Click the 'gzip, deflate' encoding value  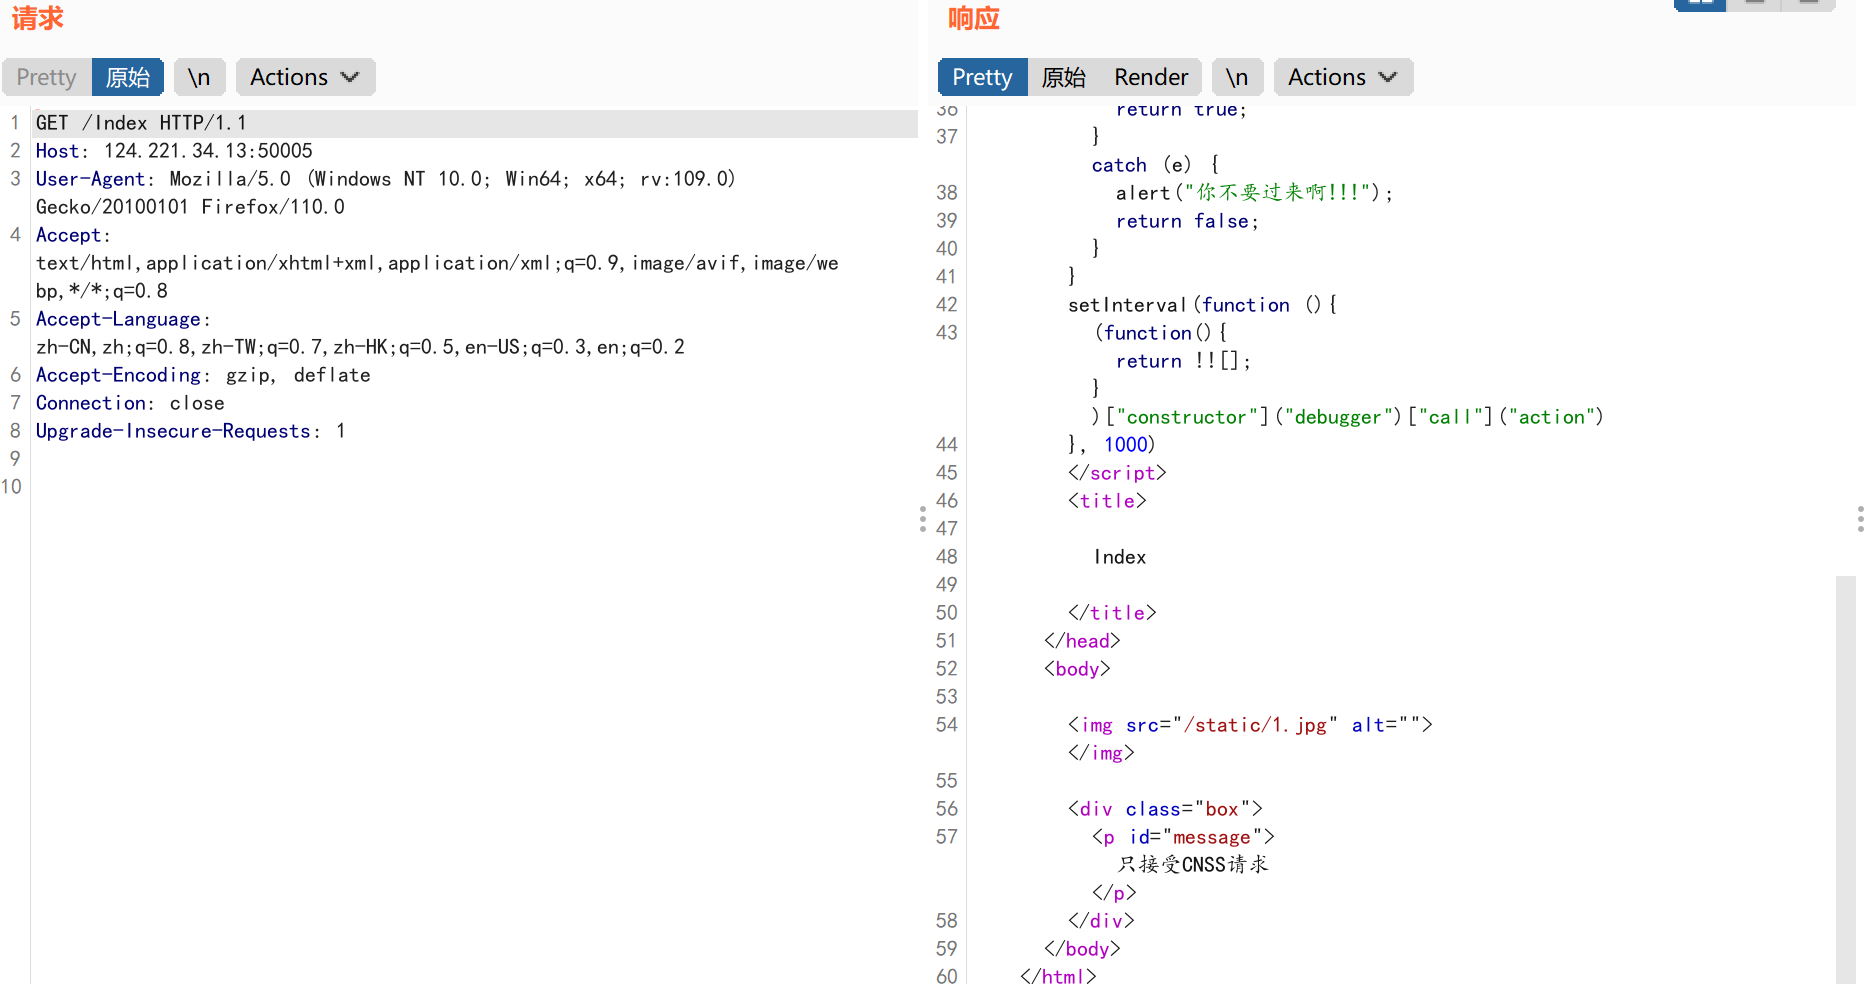click(298, 375)
